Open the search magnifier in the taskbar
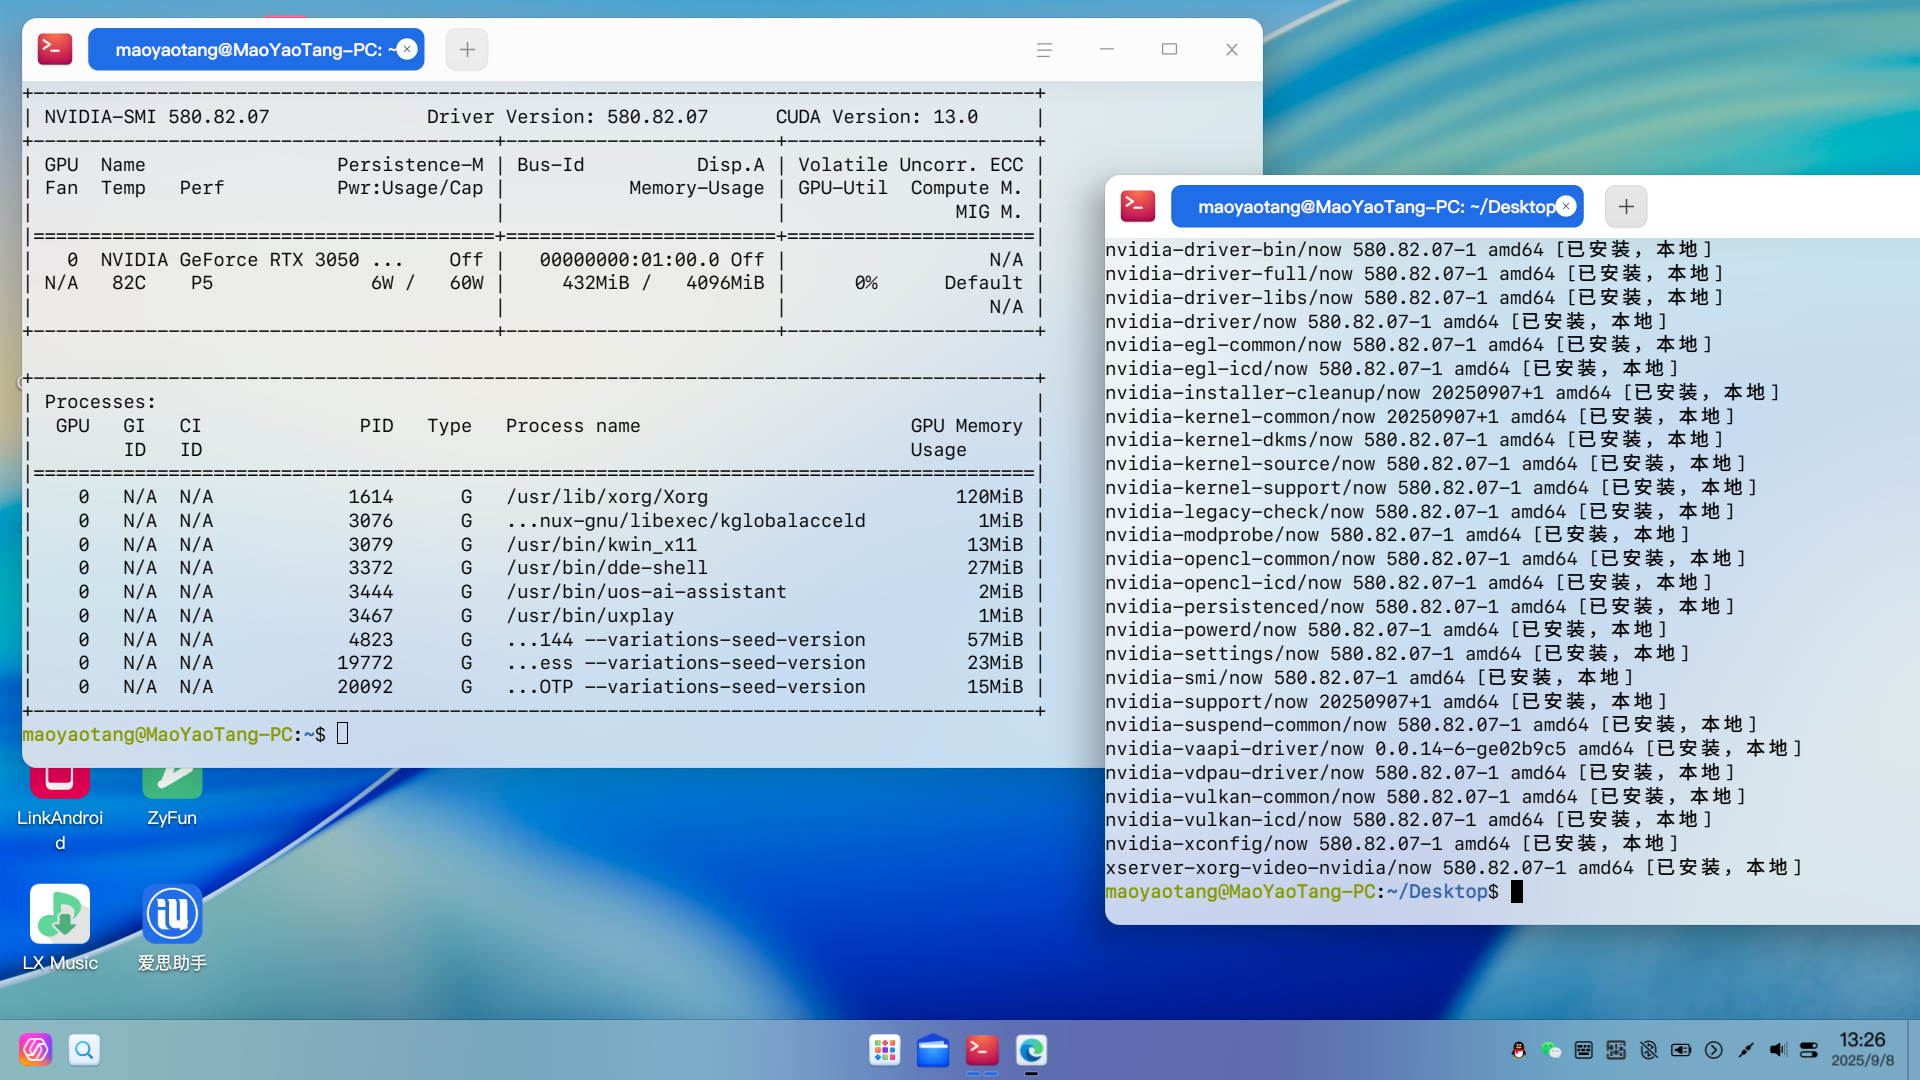The width and height of the screenshot is (1920, 1080). point(84,1049)
